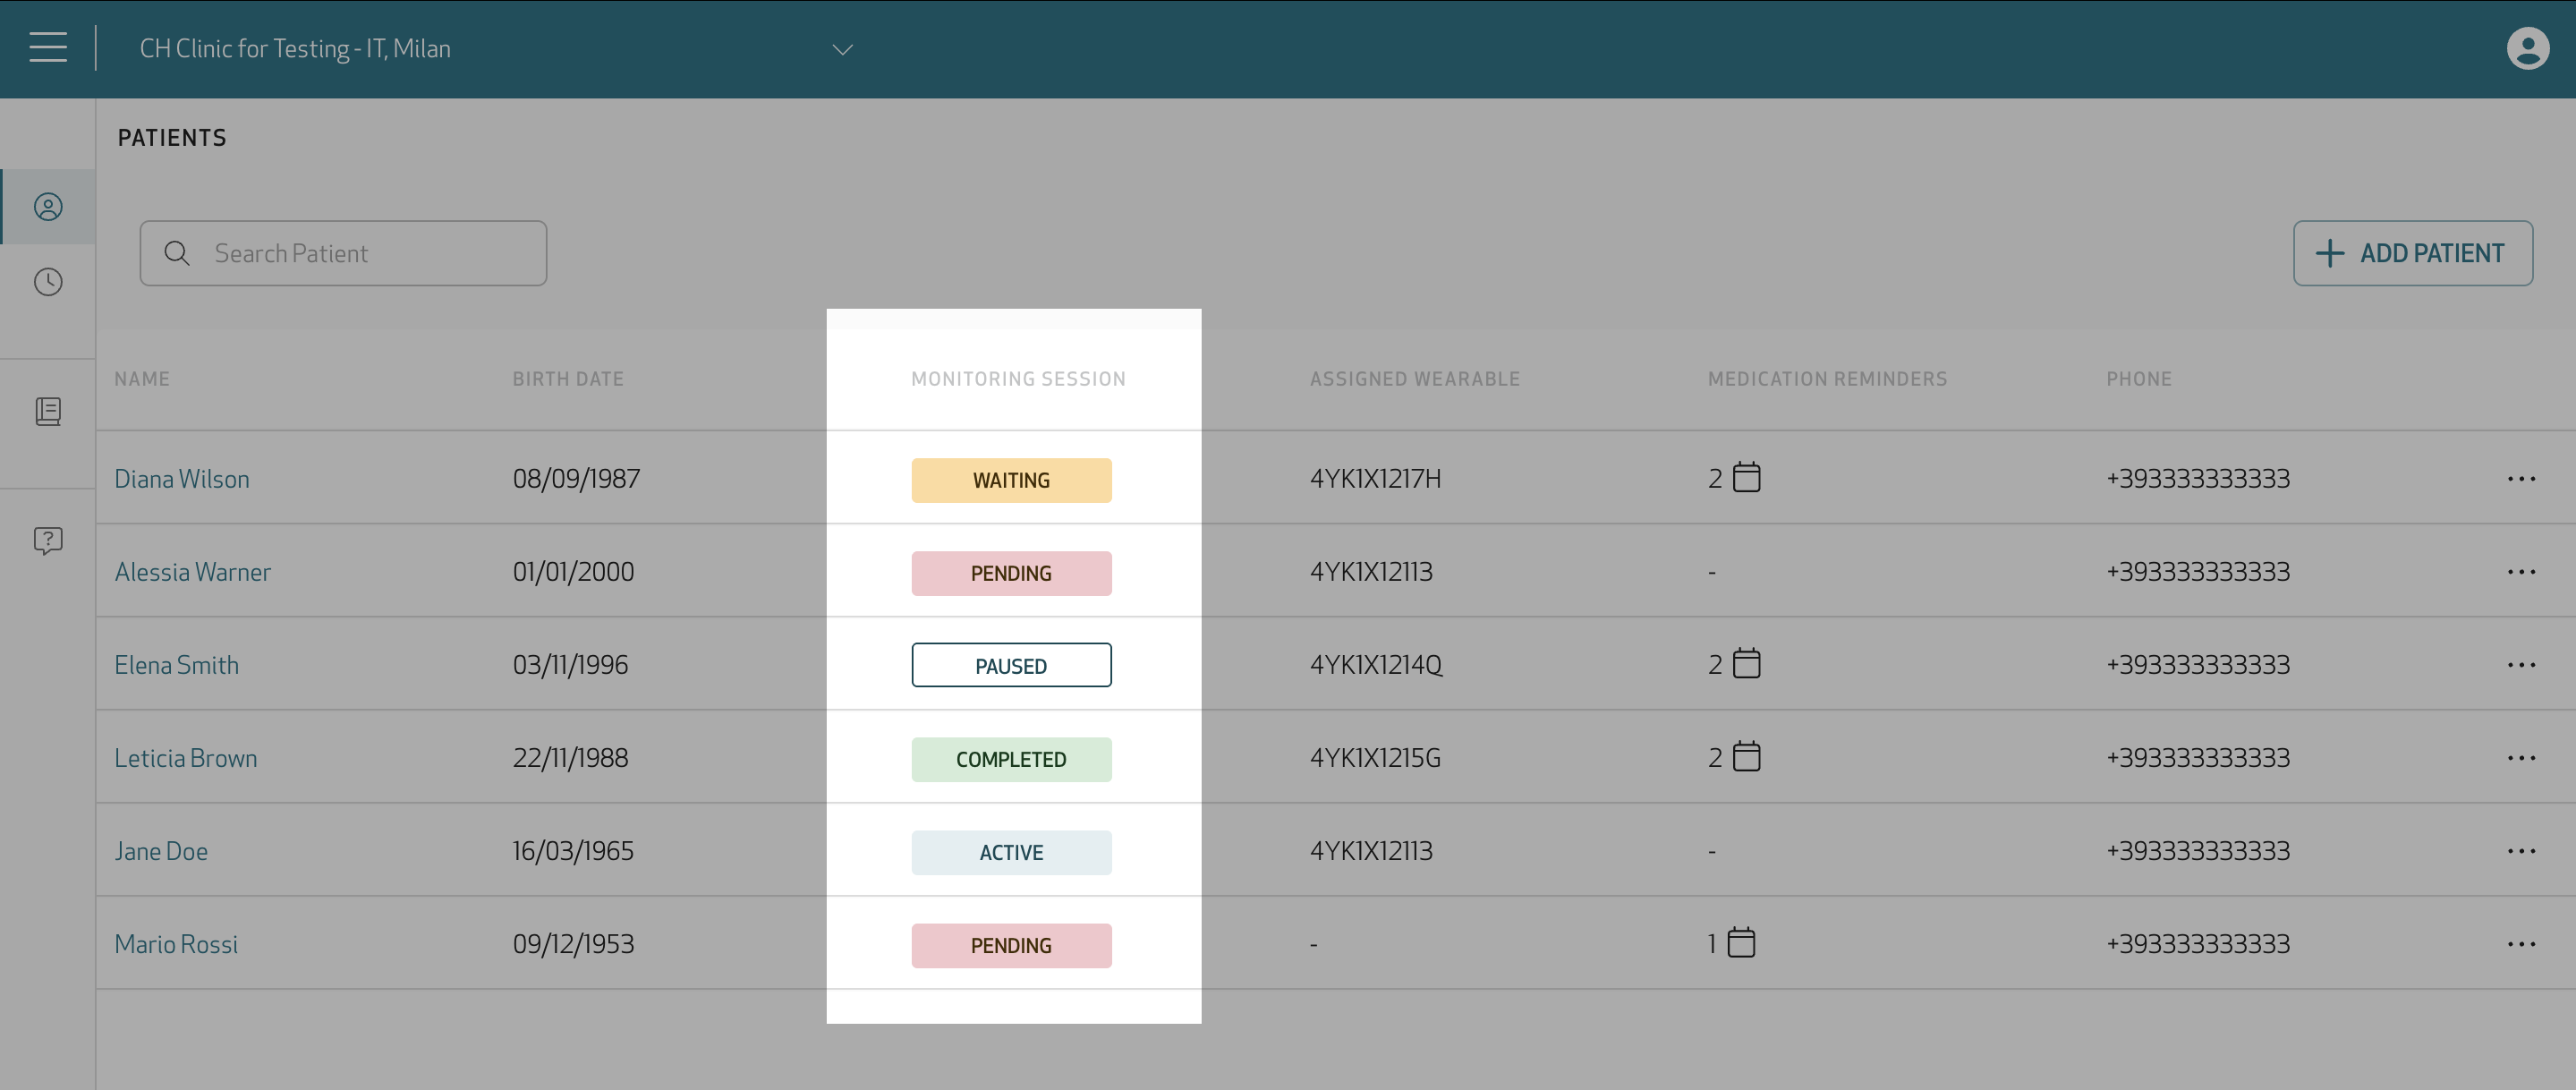Viewport: 2576px width, 1090px height.
Task: Open more options for Elena Smith
Action: click(x=2521, y=665)
